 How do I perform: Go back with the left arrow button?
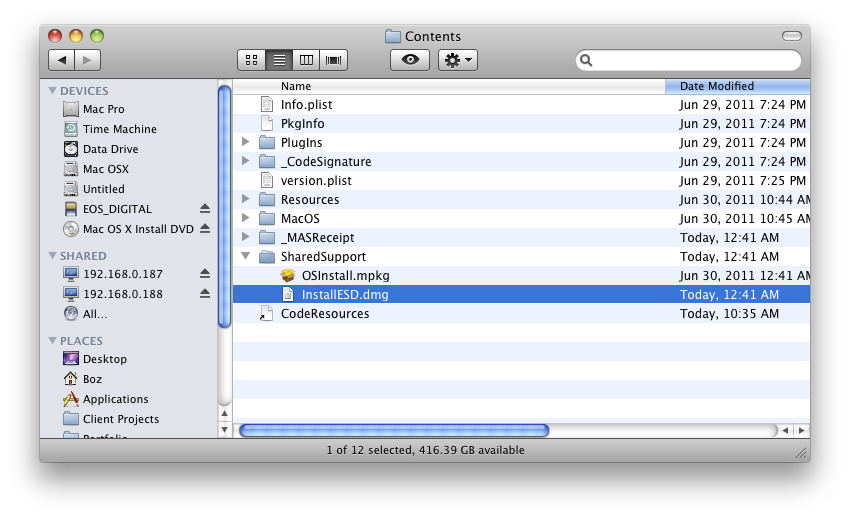pos(62,60)
